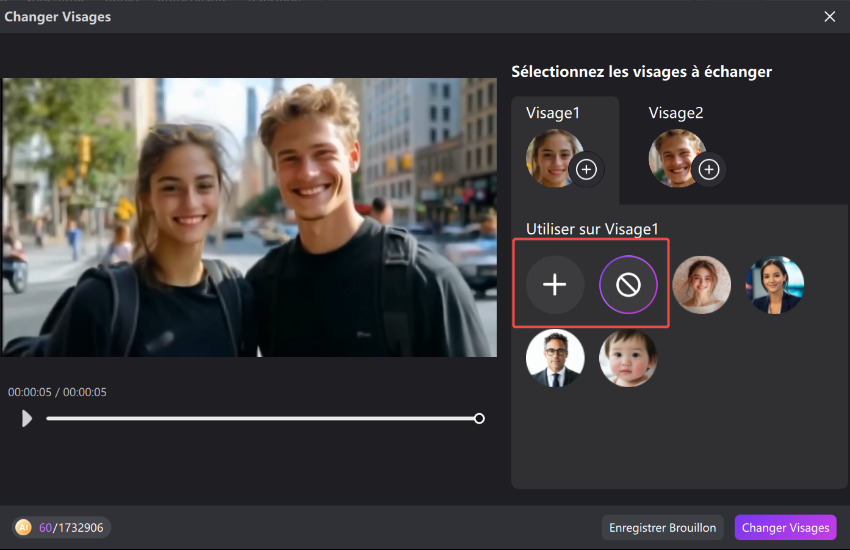Click the AI credits coin icon
This screenshot has height=550, width=850.
click(x=23, y=527)
